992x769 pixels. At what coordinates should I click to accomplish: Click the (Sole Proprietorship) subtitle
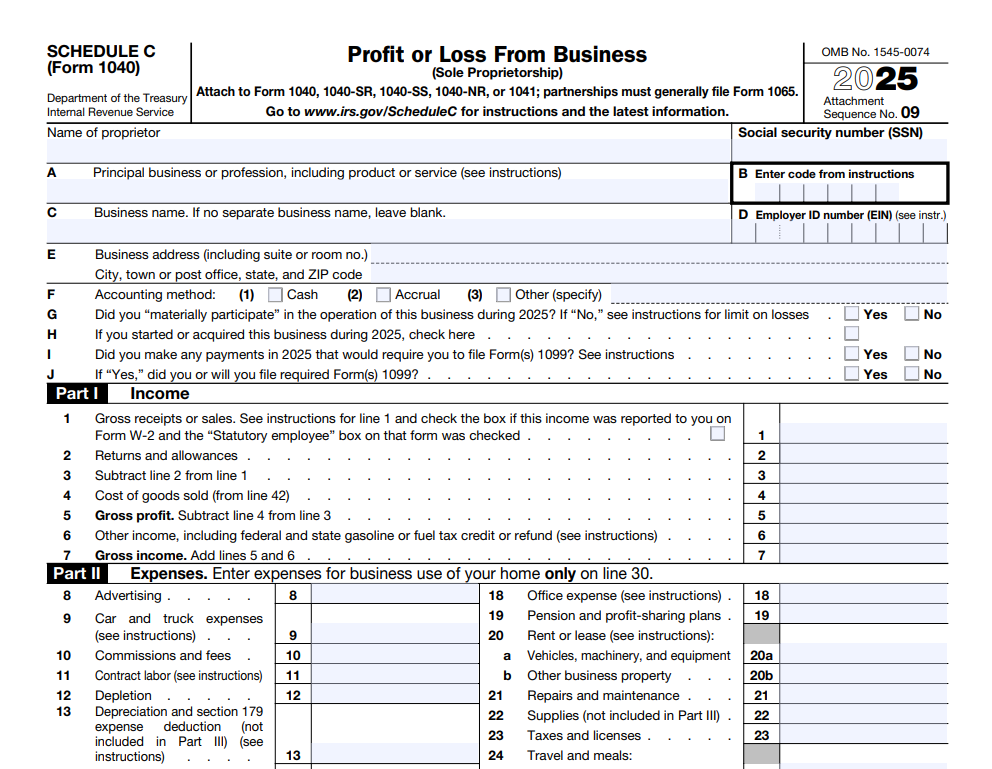coord(497,73)
